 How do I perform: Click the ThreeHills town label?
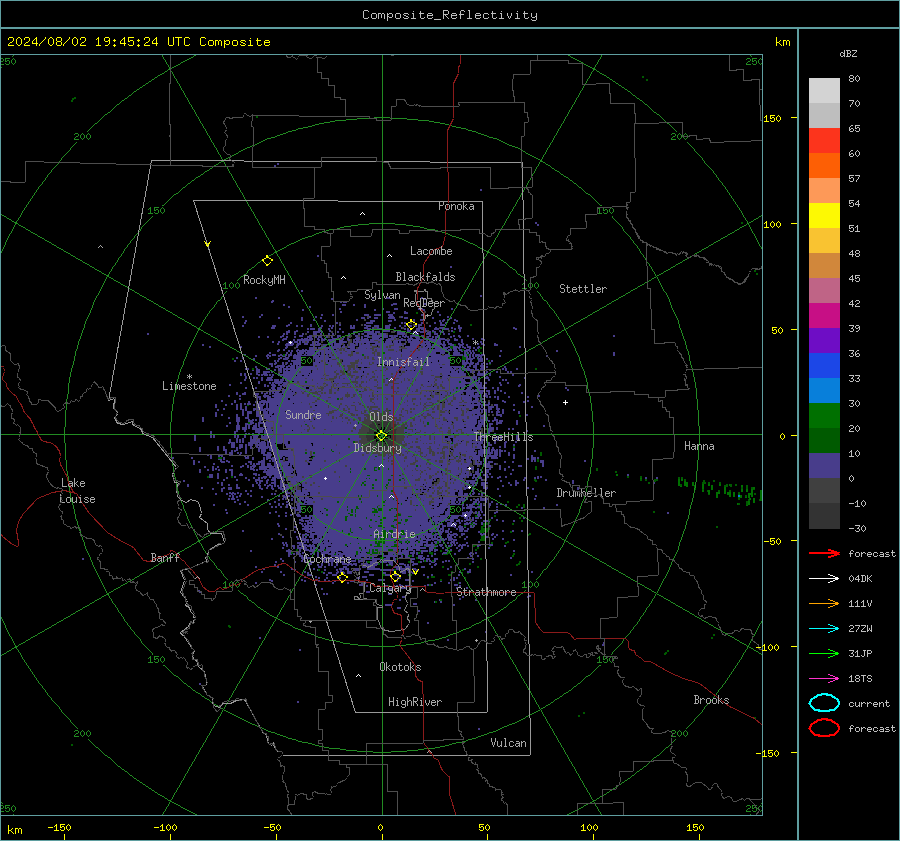[x=503, y=437]
